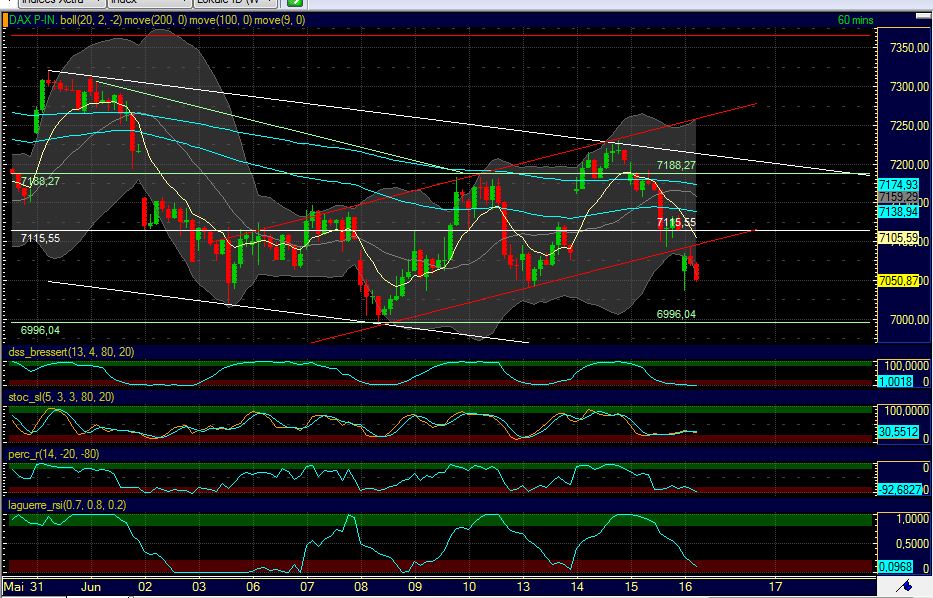The height and width of the screenshot is (598, 933).
Task: Click the 0,0968 laguerre_rsi value tag
Action: coord(896,567)
